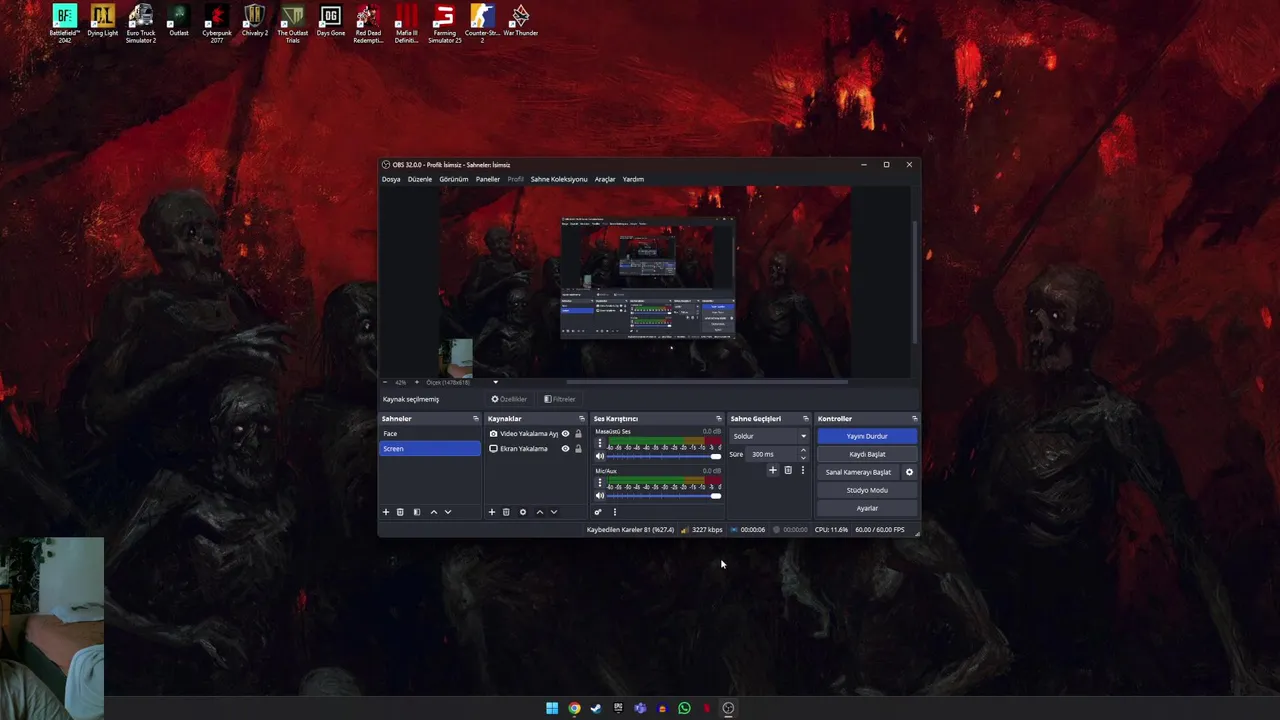Toggle lock on the Ekran Yakalama source
The image size is (1280, 720).
pos(578,449)
